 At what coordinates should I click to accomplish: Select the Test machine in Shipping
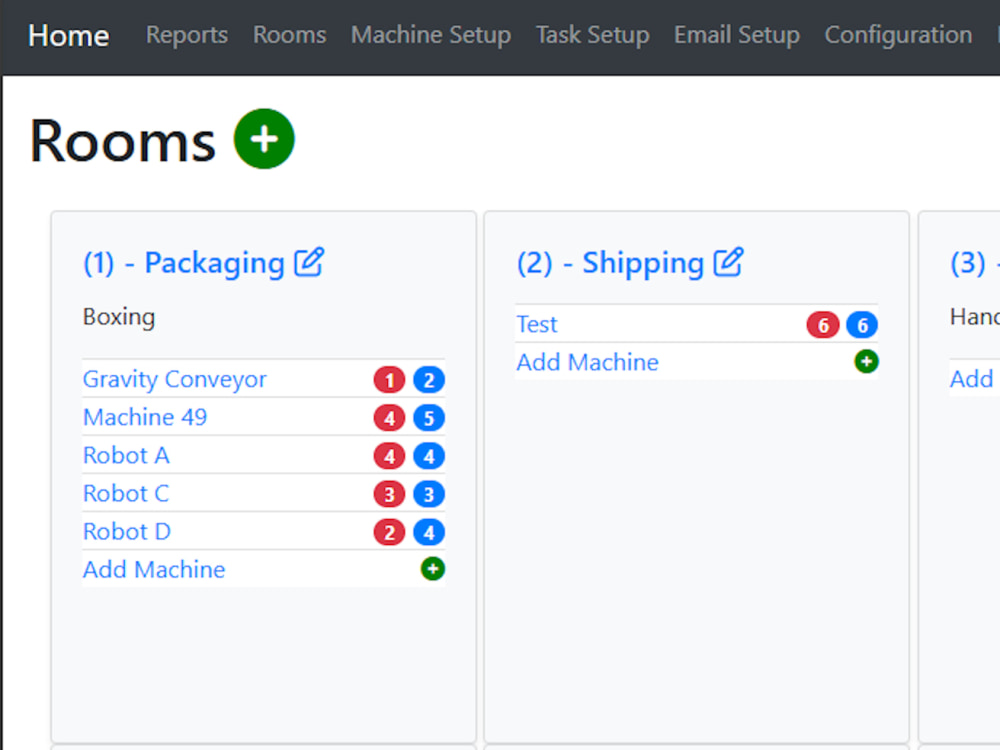click(537, 323)
